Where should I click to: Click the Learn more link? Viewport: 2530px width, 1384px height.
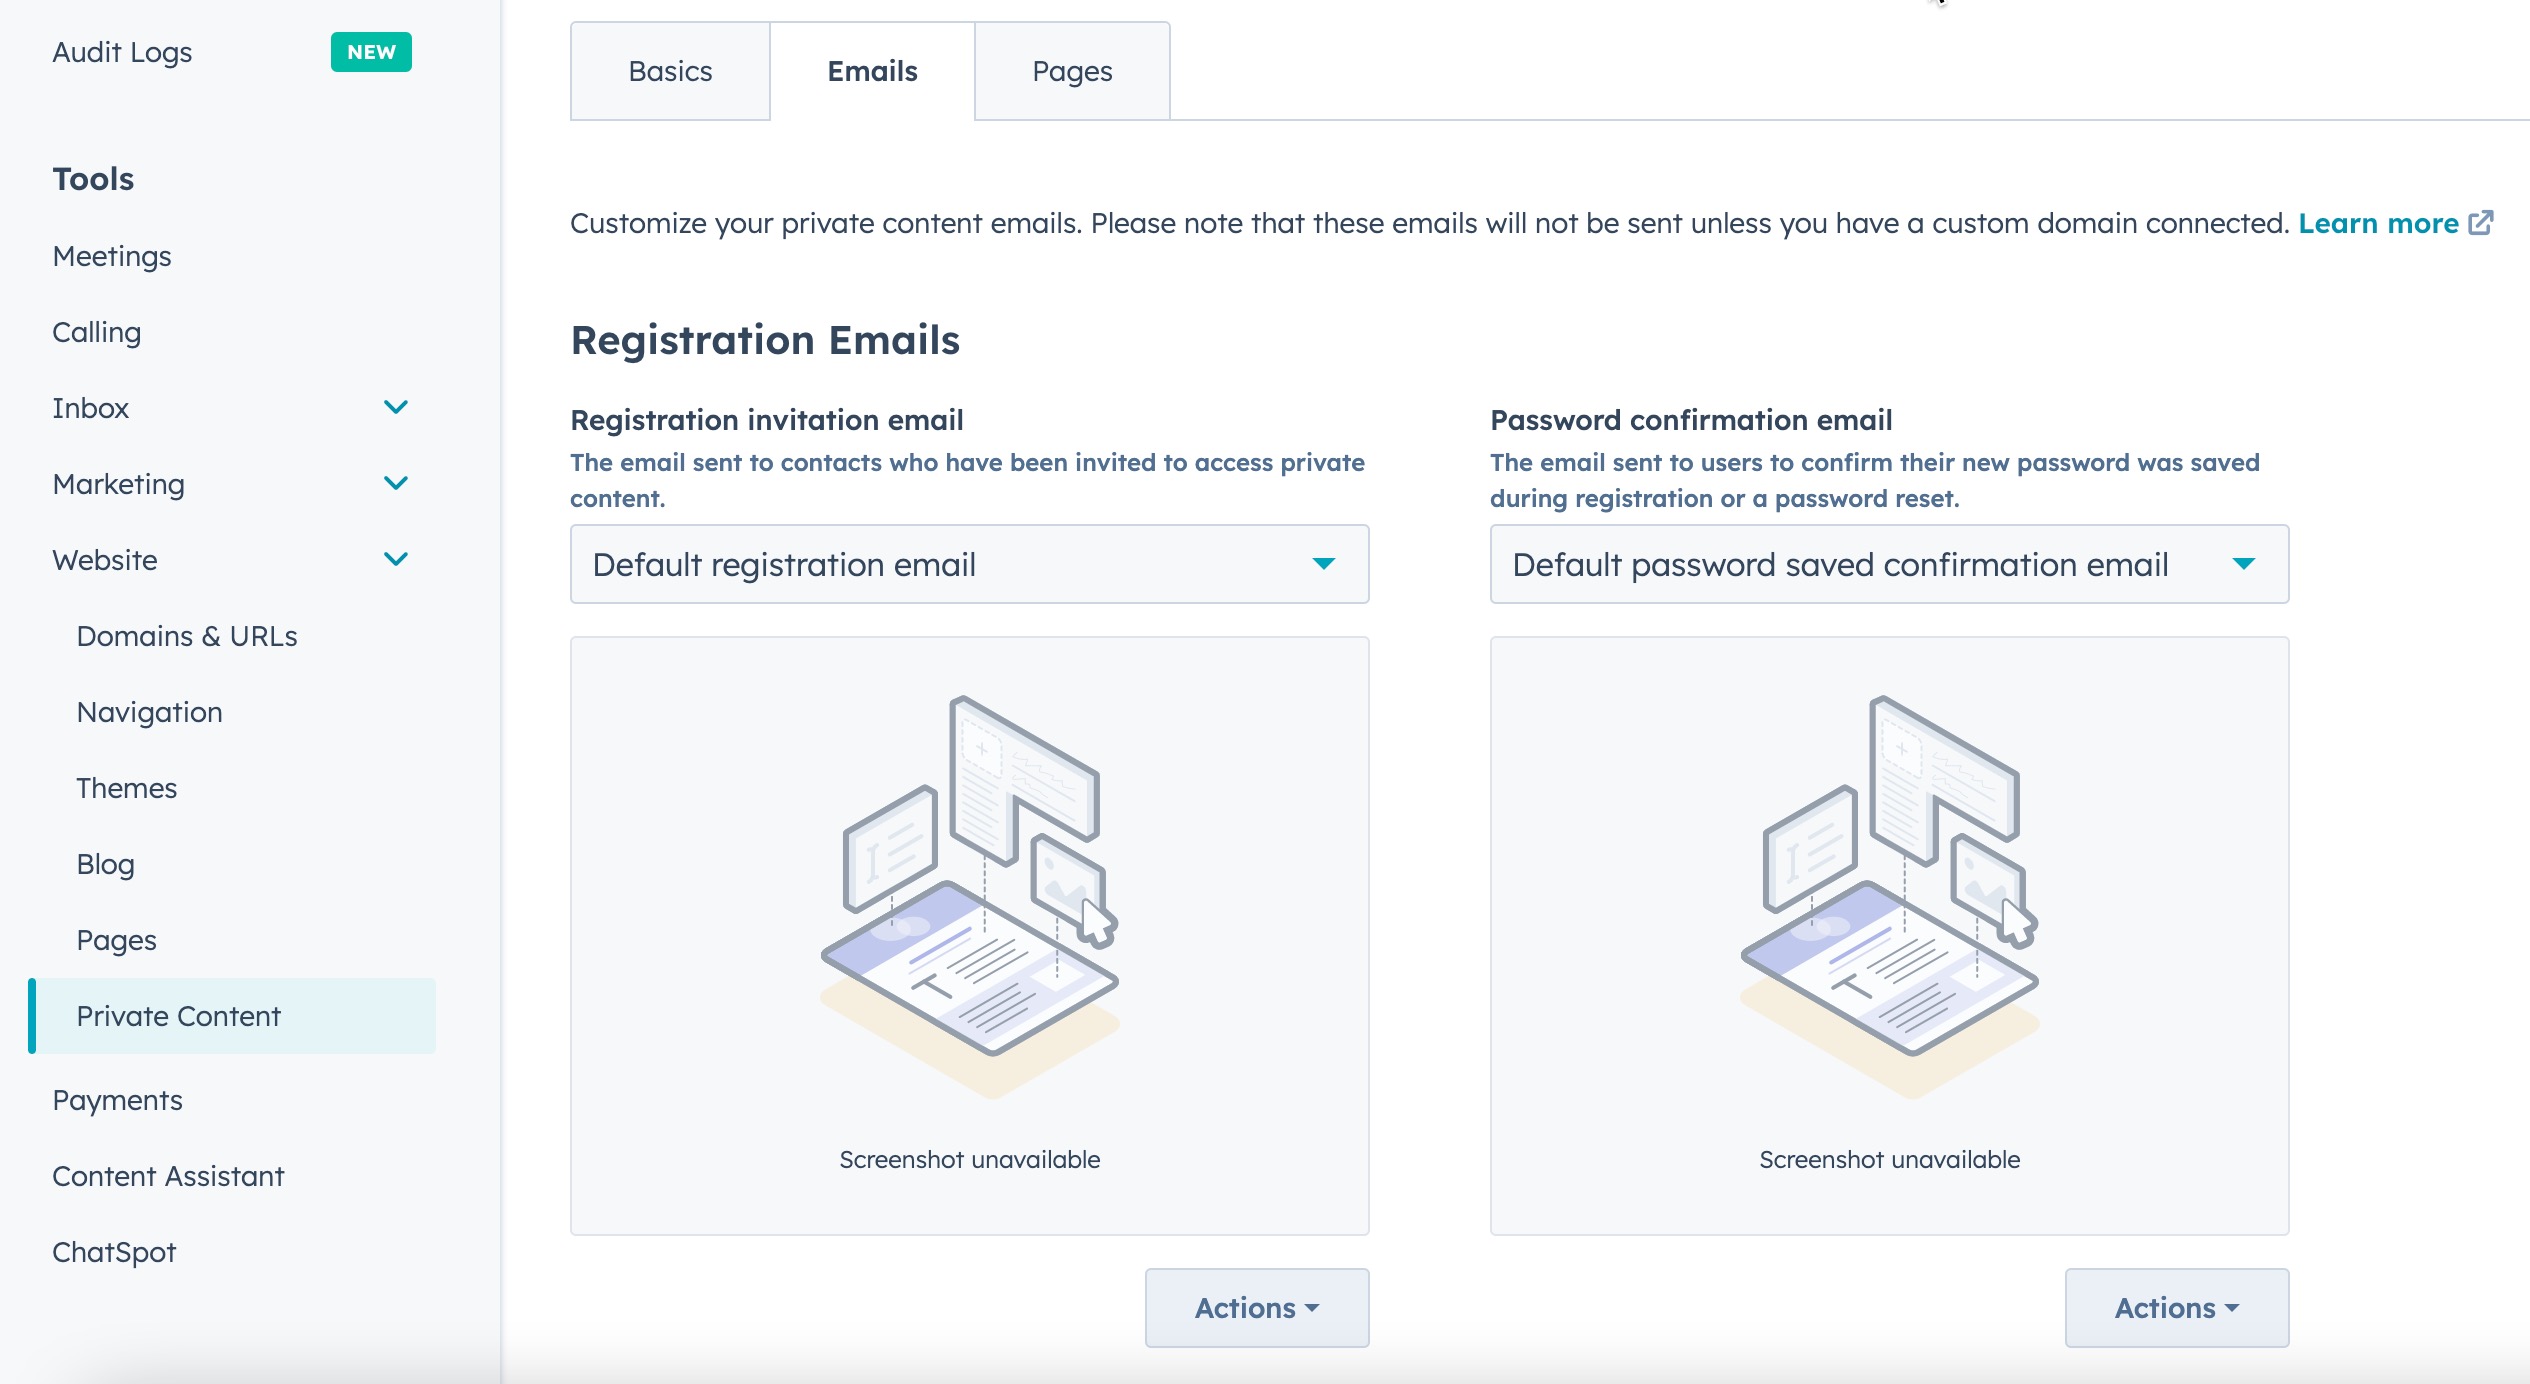pos(2378,223)
